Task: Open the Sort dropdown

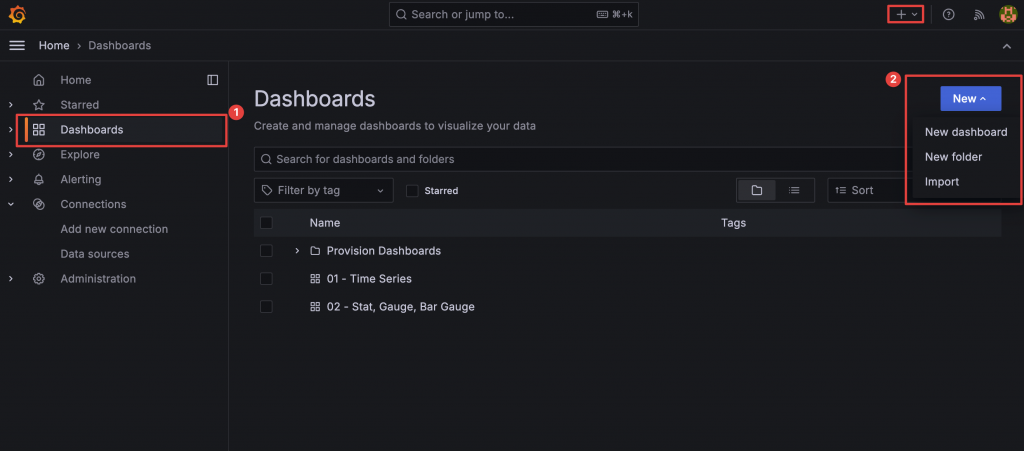Action: [x=865, y=190]
